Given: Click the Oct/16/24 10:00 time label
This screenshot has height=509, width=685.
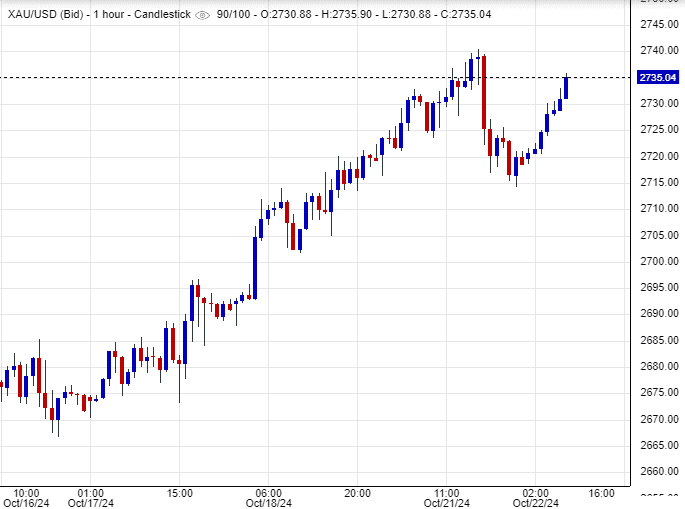Looking at the screenshot, I should coord(26,498).
